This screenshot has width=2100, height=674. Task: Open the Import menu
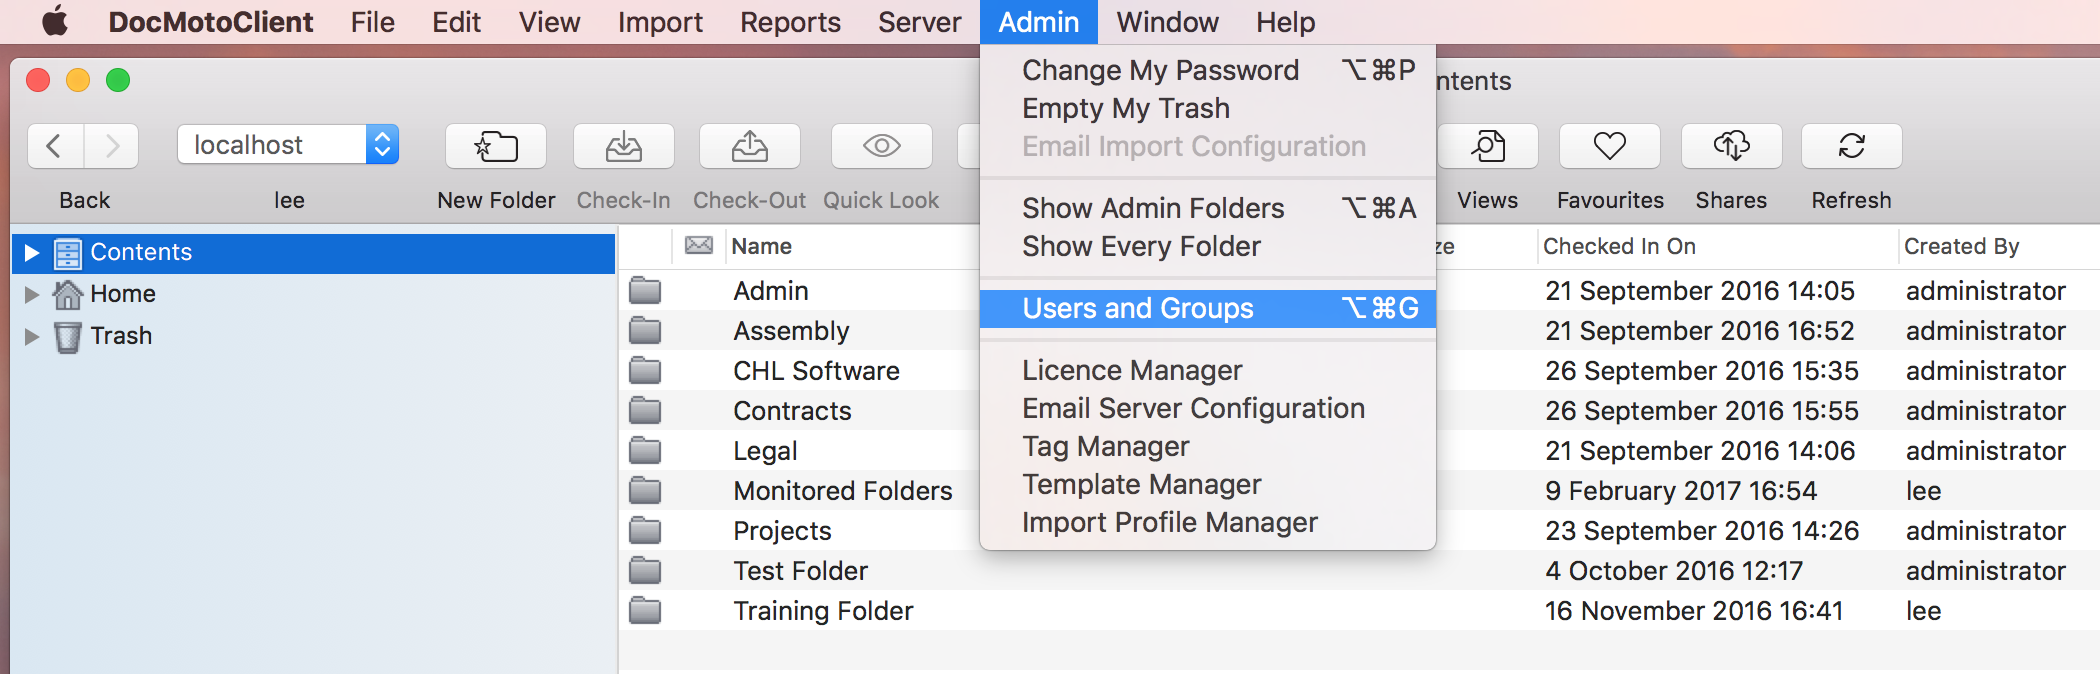click(660, 22)
